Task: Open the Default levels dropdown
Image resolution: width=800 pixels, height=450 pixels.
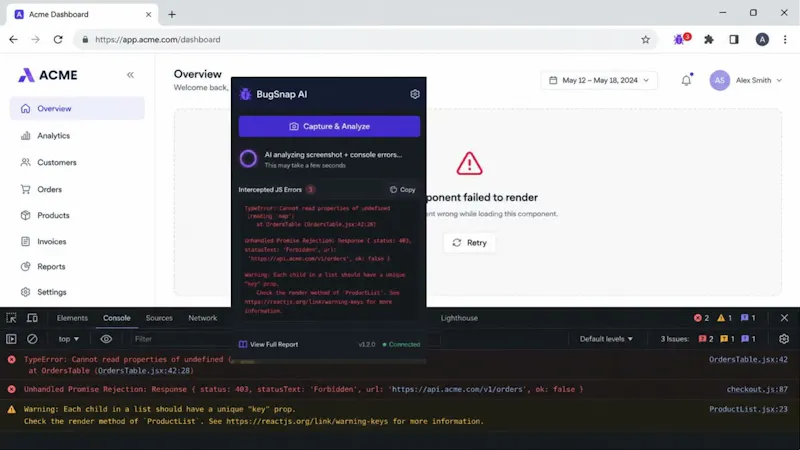Action: point(606,339)
